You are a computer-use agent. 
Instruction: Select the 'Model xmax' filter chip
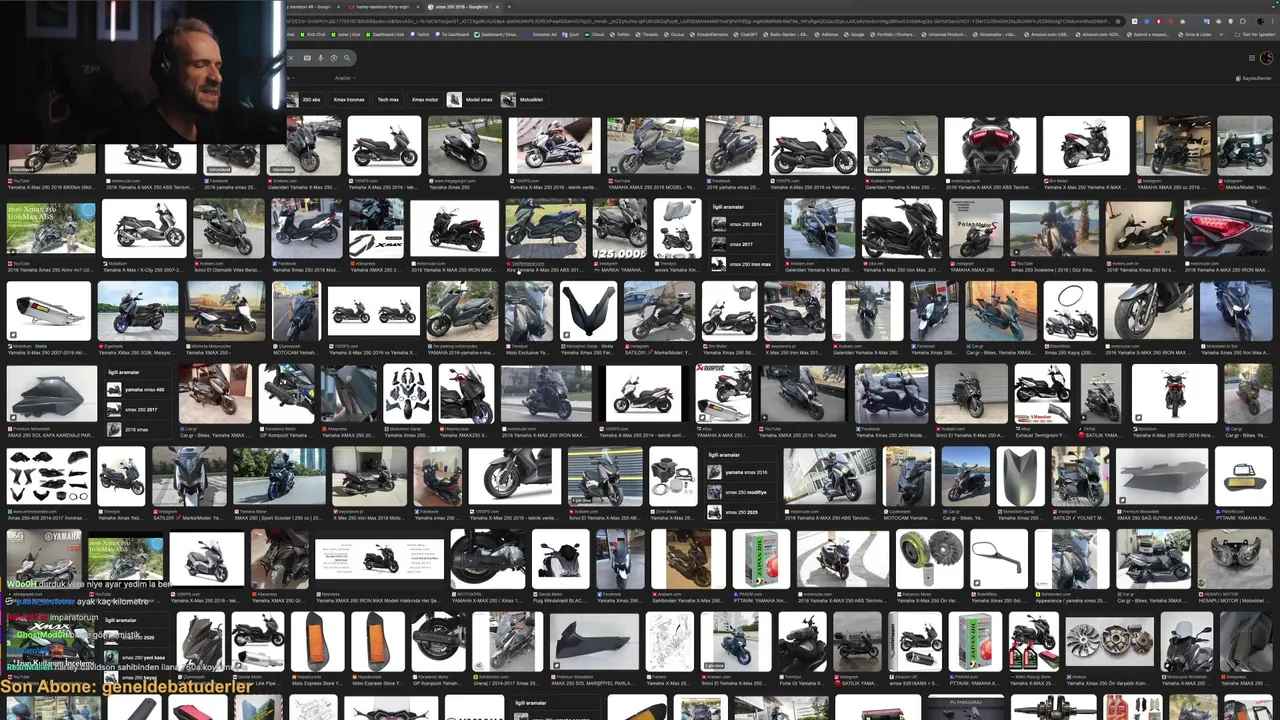[471, 100]
